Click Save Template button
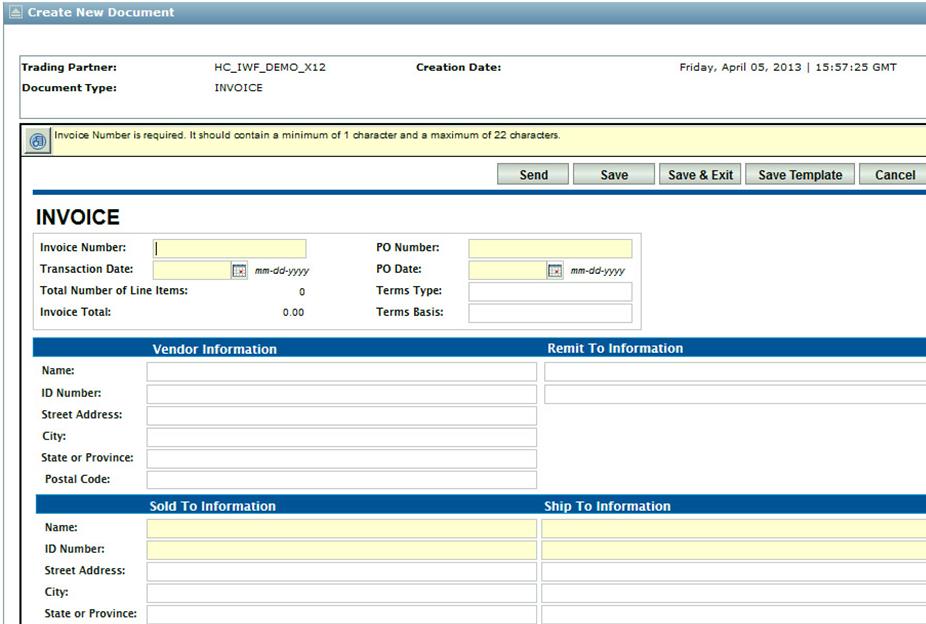Image resolution: width=926 pixels, height=624 pixels. coord(799,175)
